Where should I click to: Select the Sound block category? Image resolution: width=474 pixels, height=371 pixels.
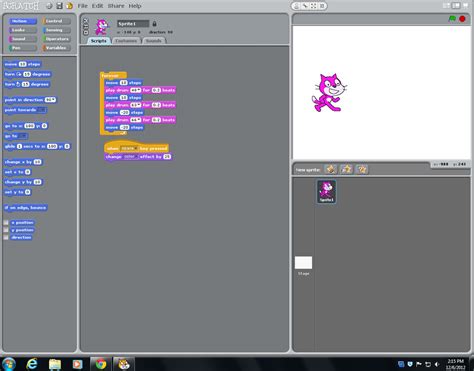[23, 39]
